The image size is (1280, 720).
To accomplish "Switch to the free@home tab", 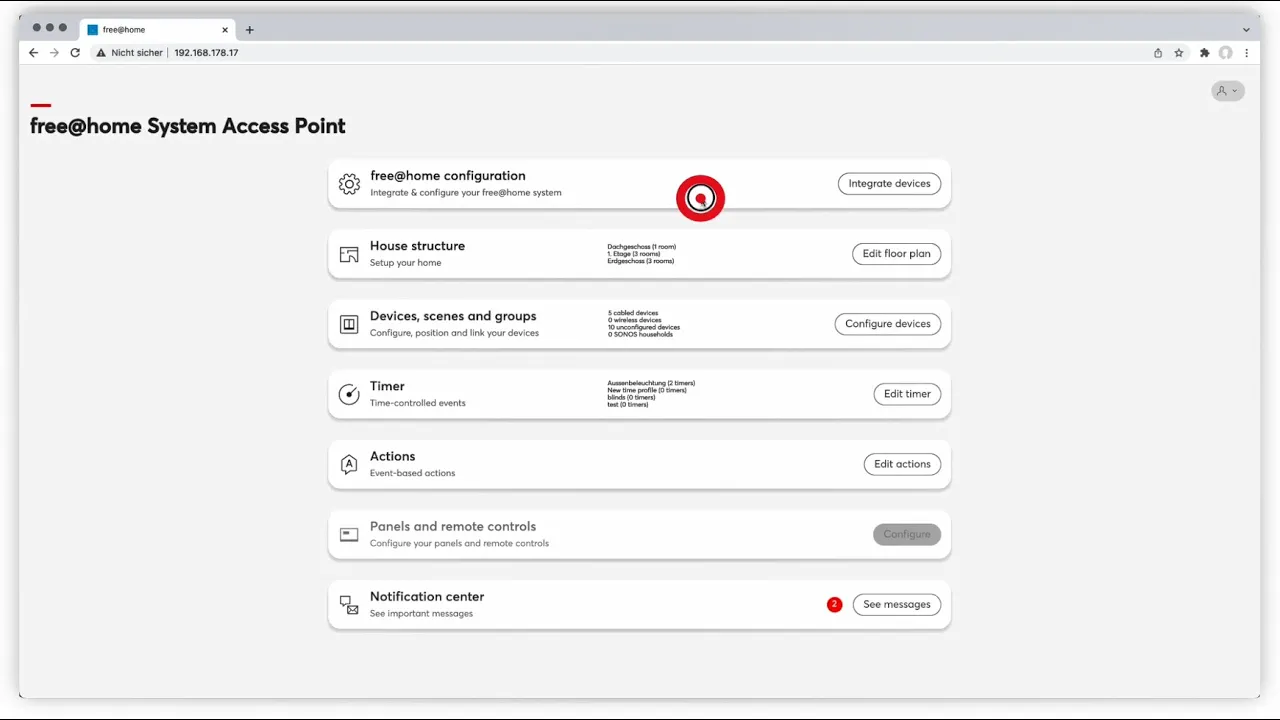I will pos(158,30).
